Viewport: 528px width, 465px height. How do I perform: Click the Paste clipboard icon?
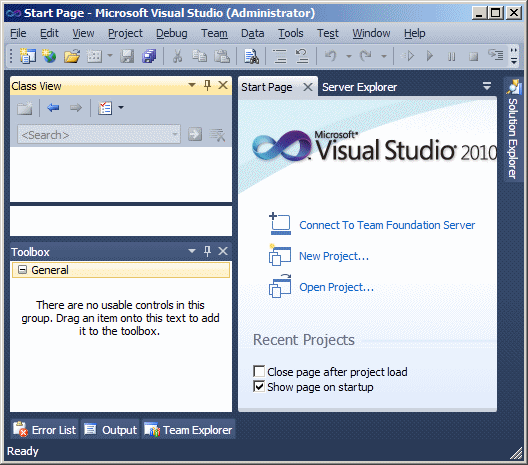[x=222, y=56]
